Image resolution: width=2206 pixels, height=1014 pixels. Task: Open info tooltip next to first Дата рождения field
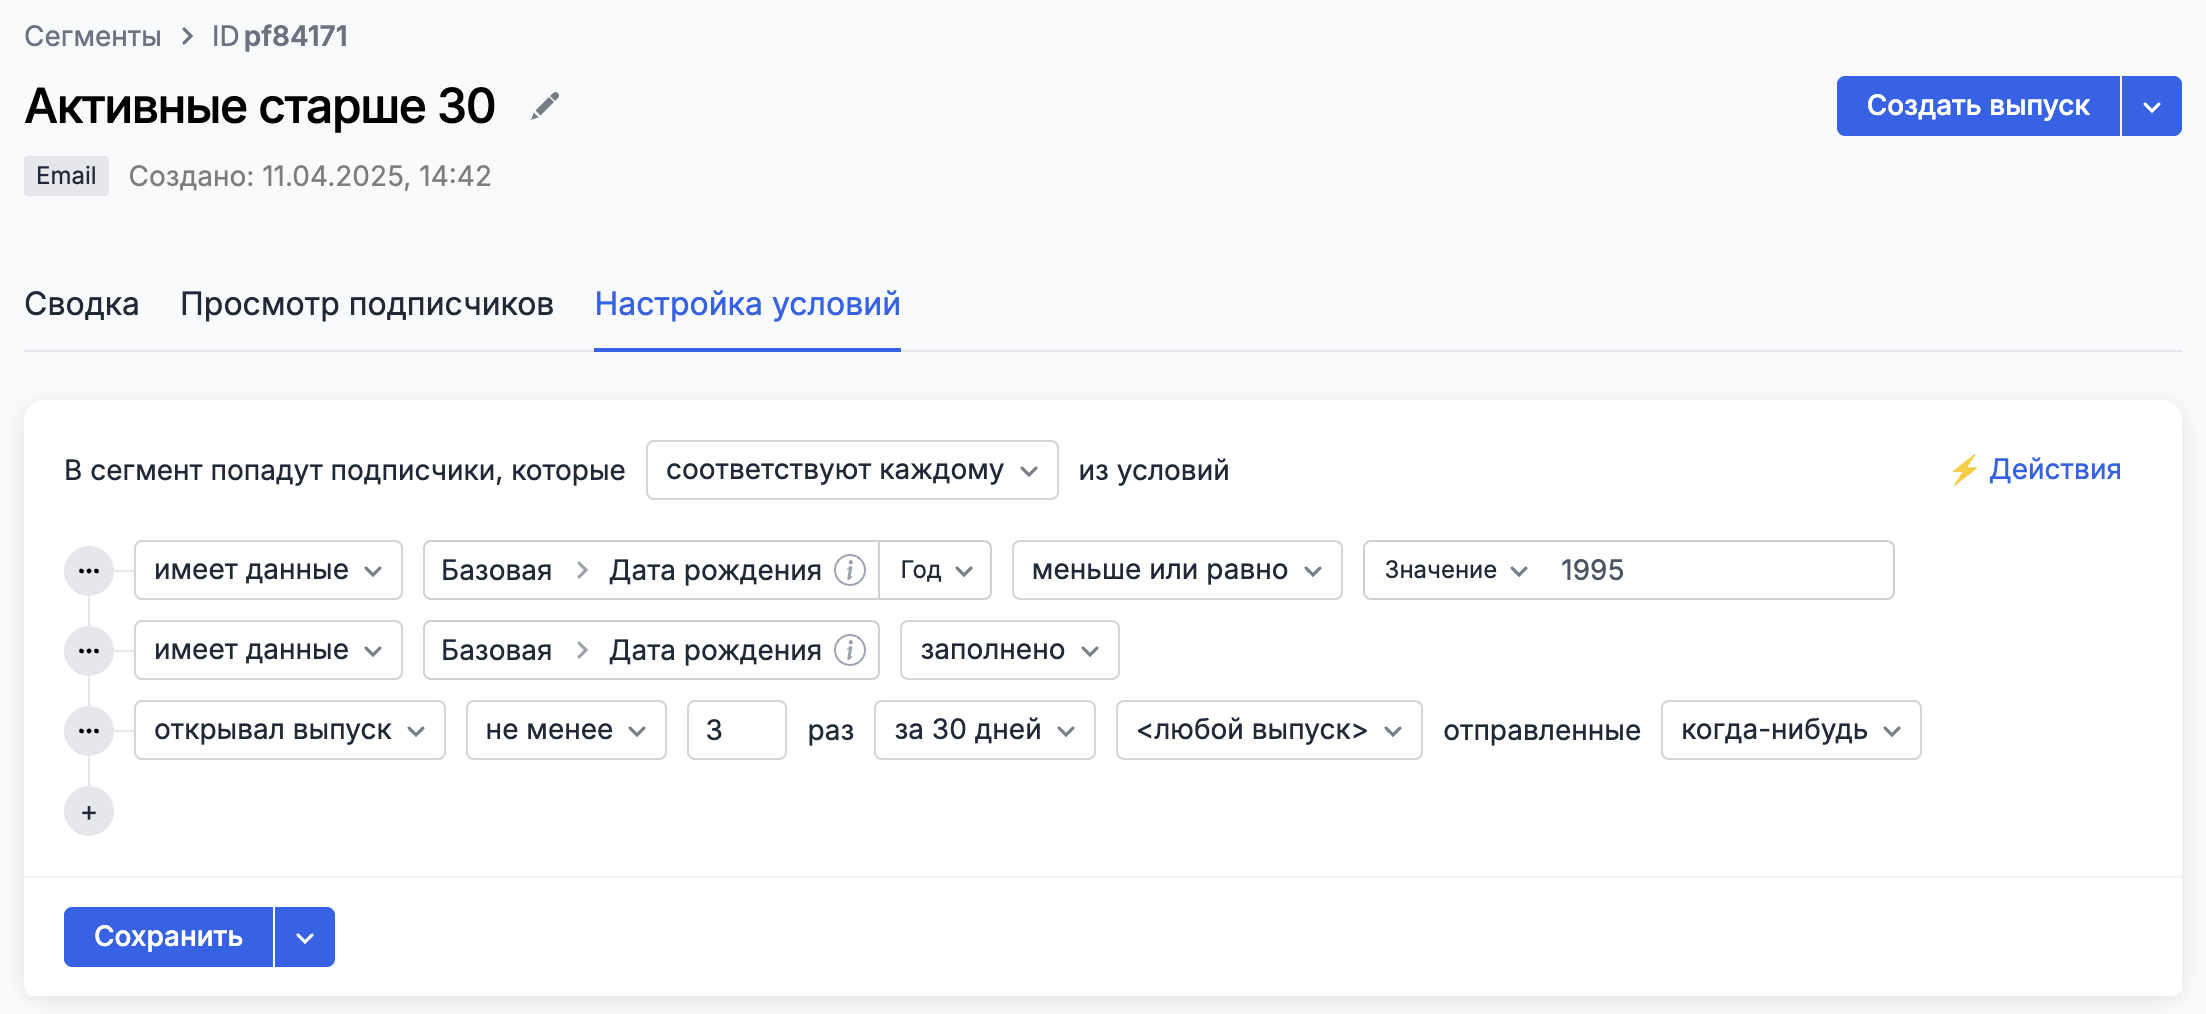(x=849, y=570)
